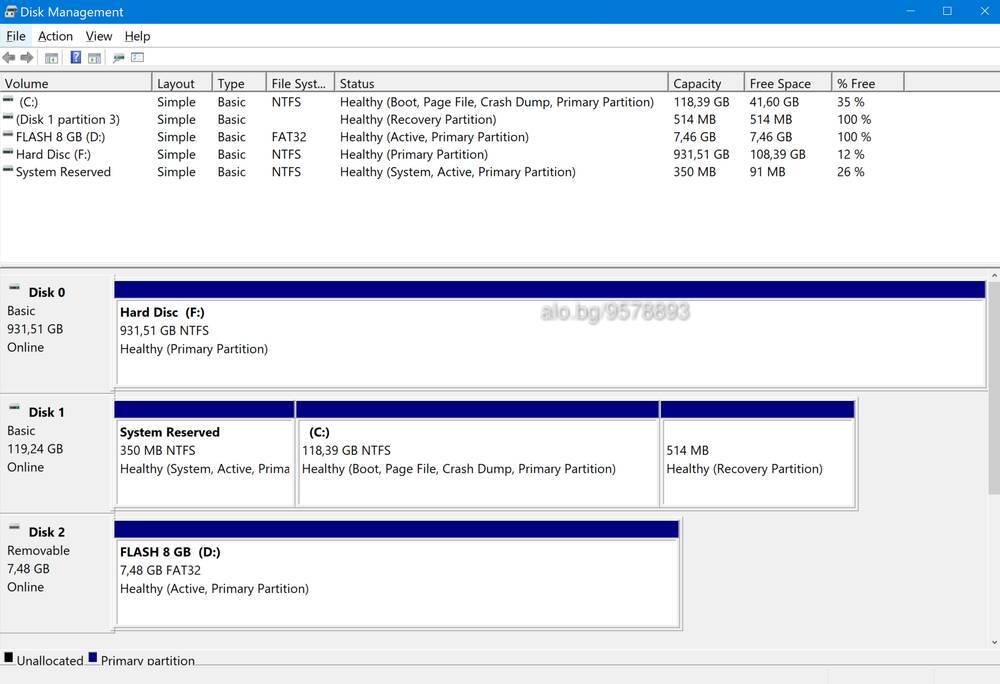Sort by the Status column header

click(x=501, y=83)
